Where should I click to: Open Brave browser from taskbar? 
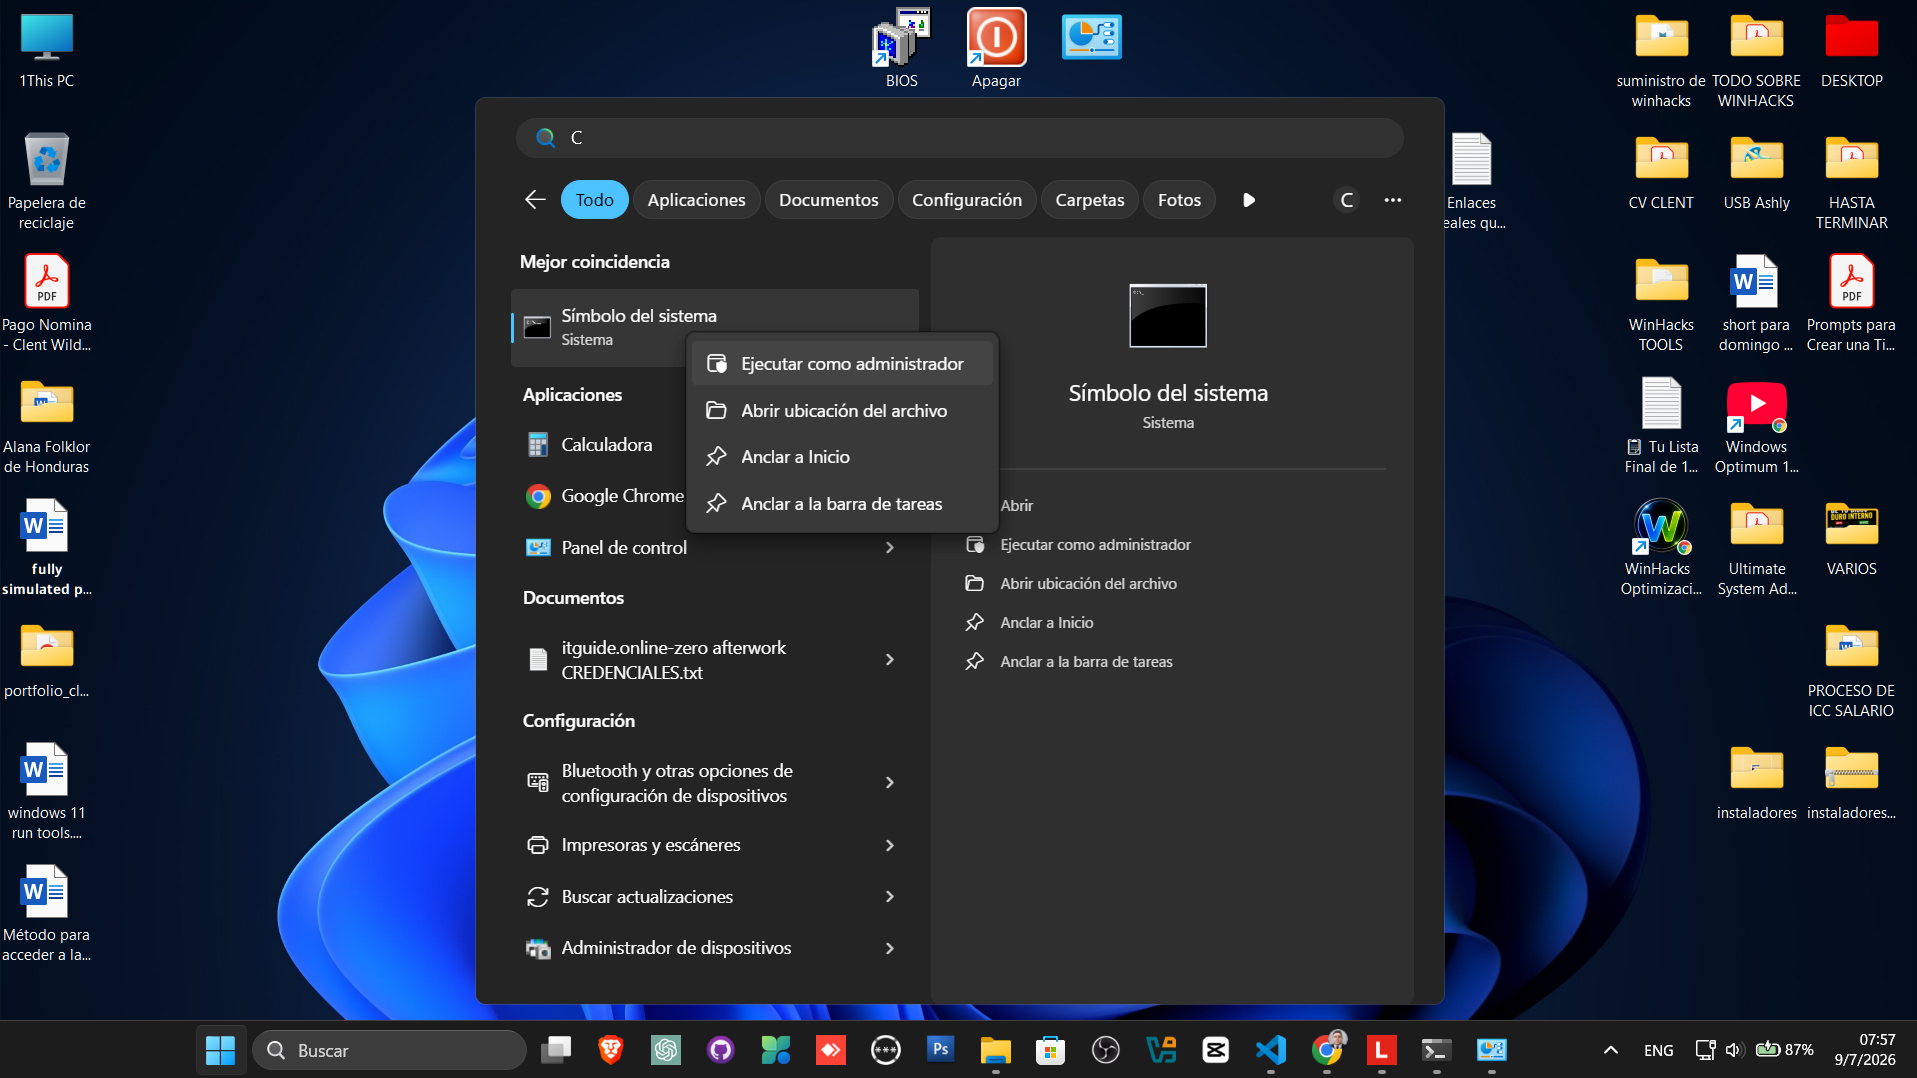610,1050
